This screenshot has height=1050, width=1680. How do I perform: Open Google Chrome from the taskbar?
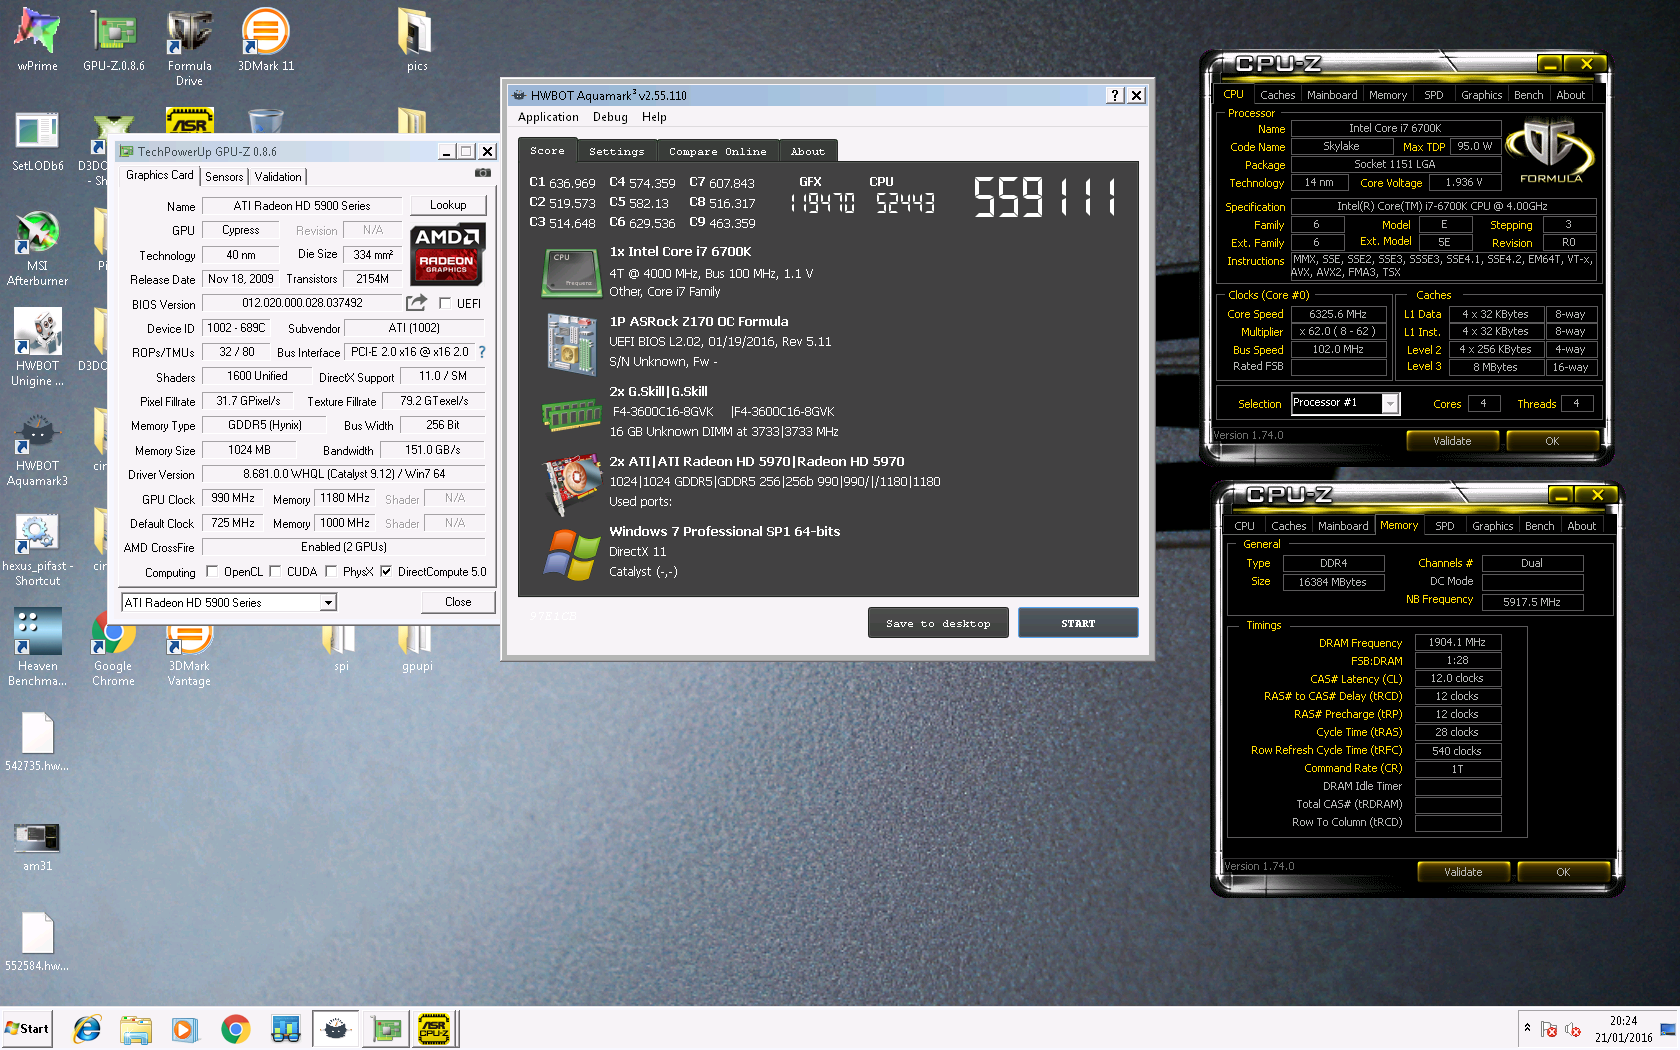(236, 1028)
